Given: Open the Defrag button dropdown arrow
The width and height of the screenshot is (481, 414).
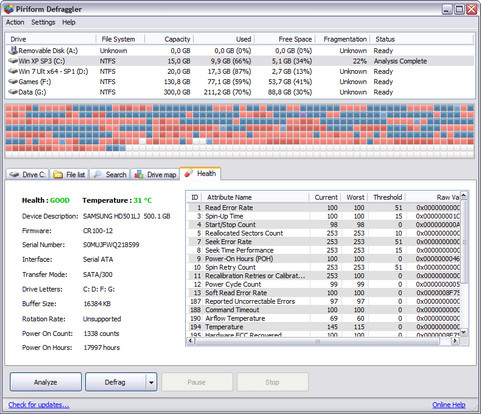Looking at the screenshot, I should pyautogui.click(x=151, y=382).
